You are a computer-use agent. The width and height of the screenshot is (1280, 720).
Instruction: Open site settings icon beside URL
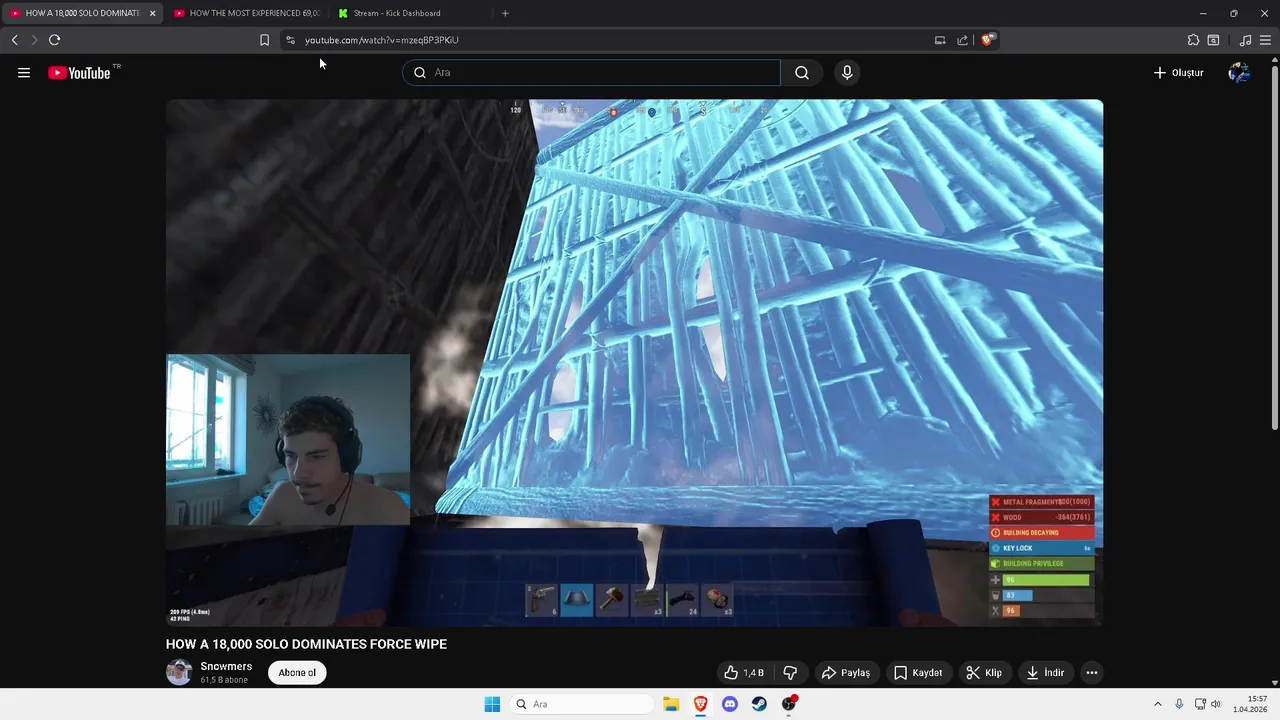[x=290, y=40]
